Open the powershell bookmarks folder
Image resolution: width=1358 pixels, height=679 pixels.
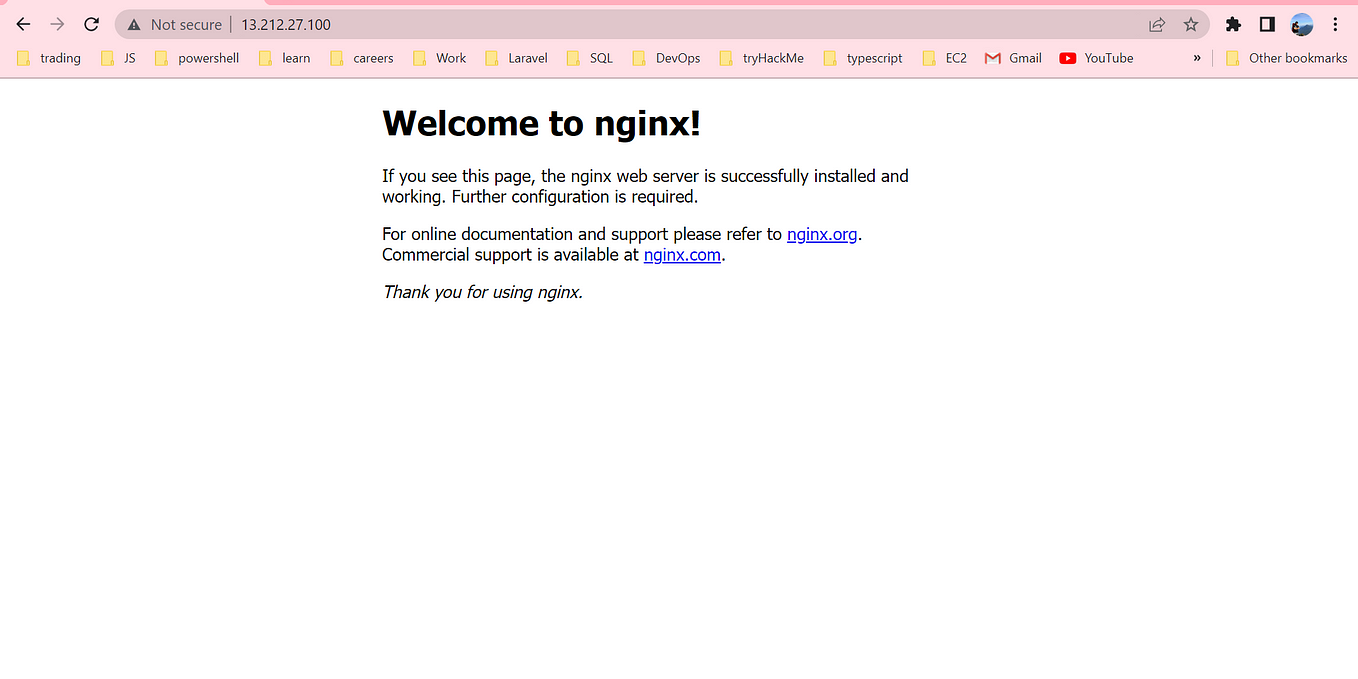pyautogui.click(x=197, y=58)
